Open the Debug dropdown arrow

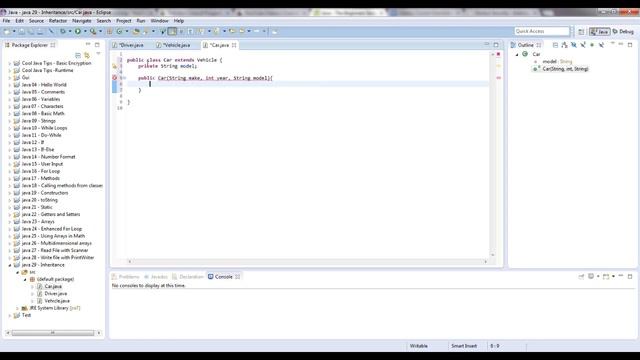tap(70, 31)
